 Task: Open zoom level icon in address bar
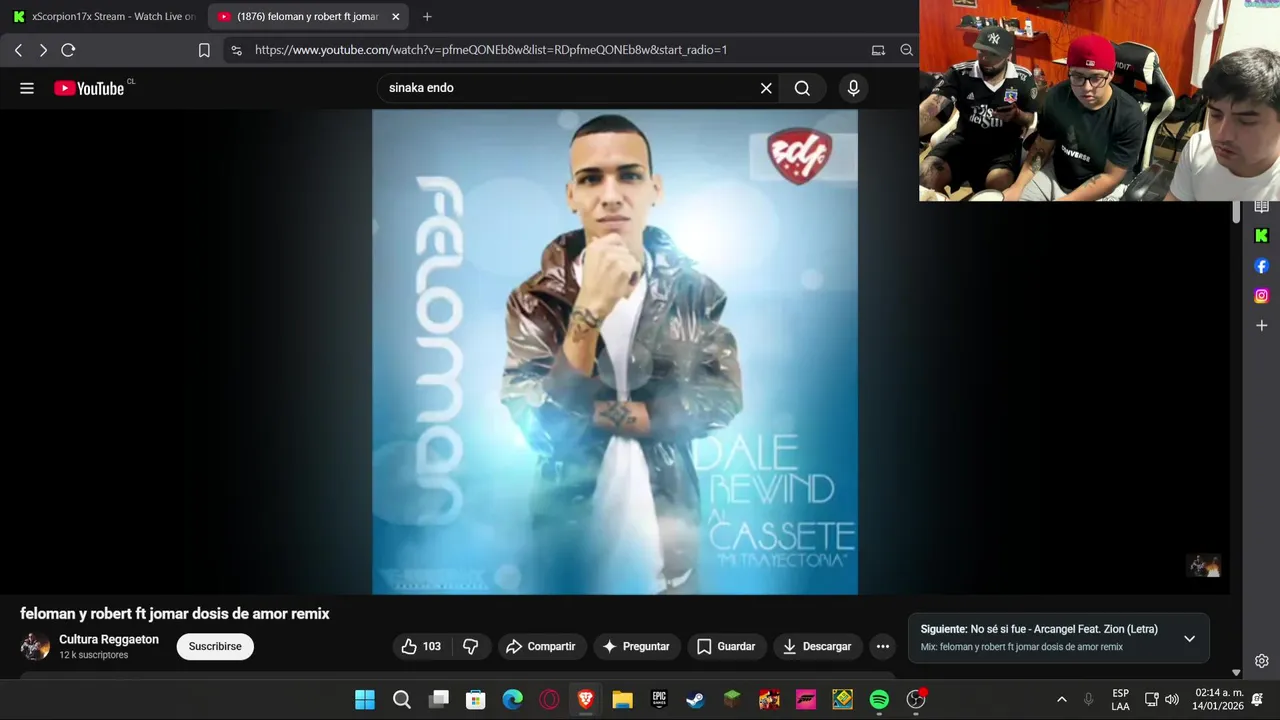[x=906, y=50]
